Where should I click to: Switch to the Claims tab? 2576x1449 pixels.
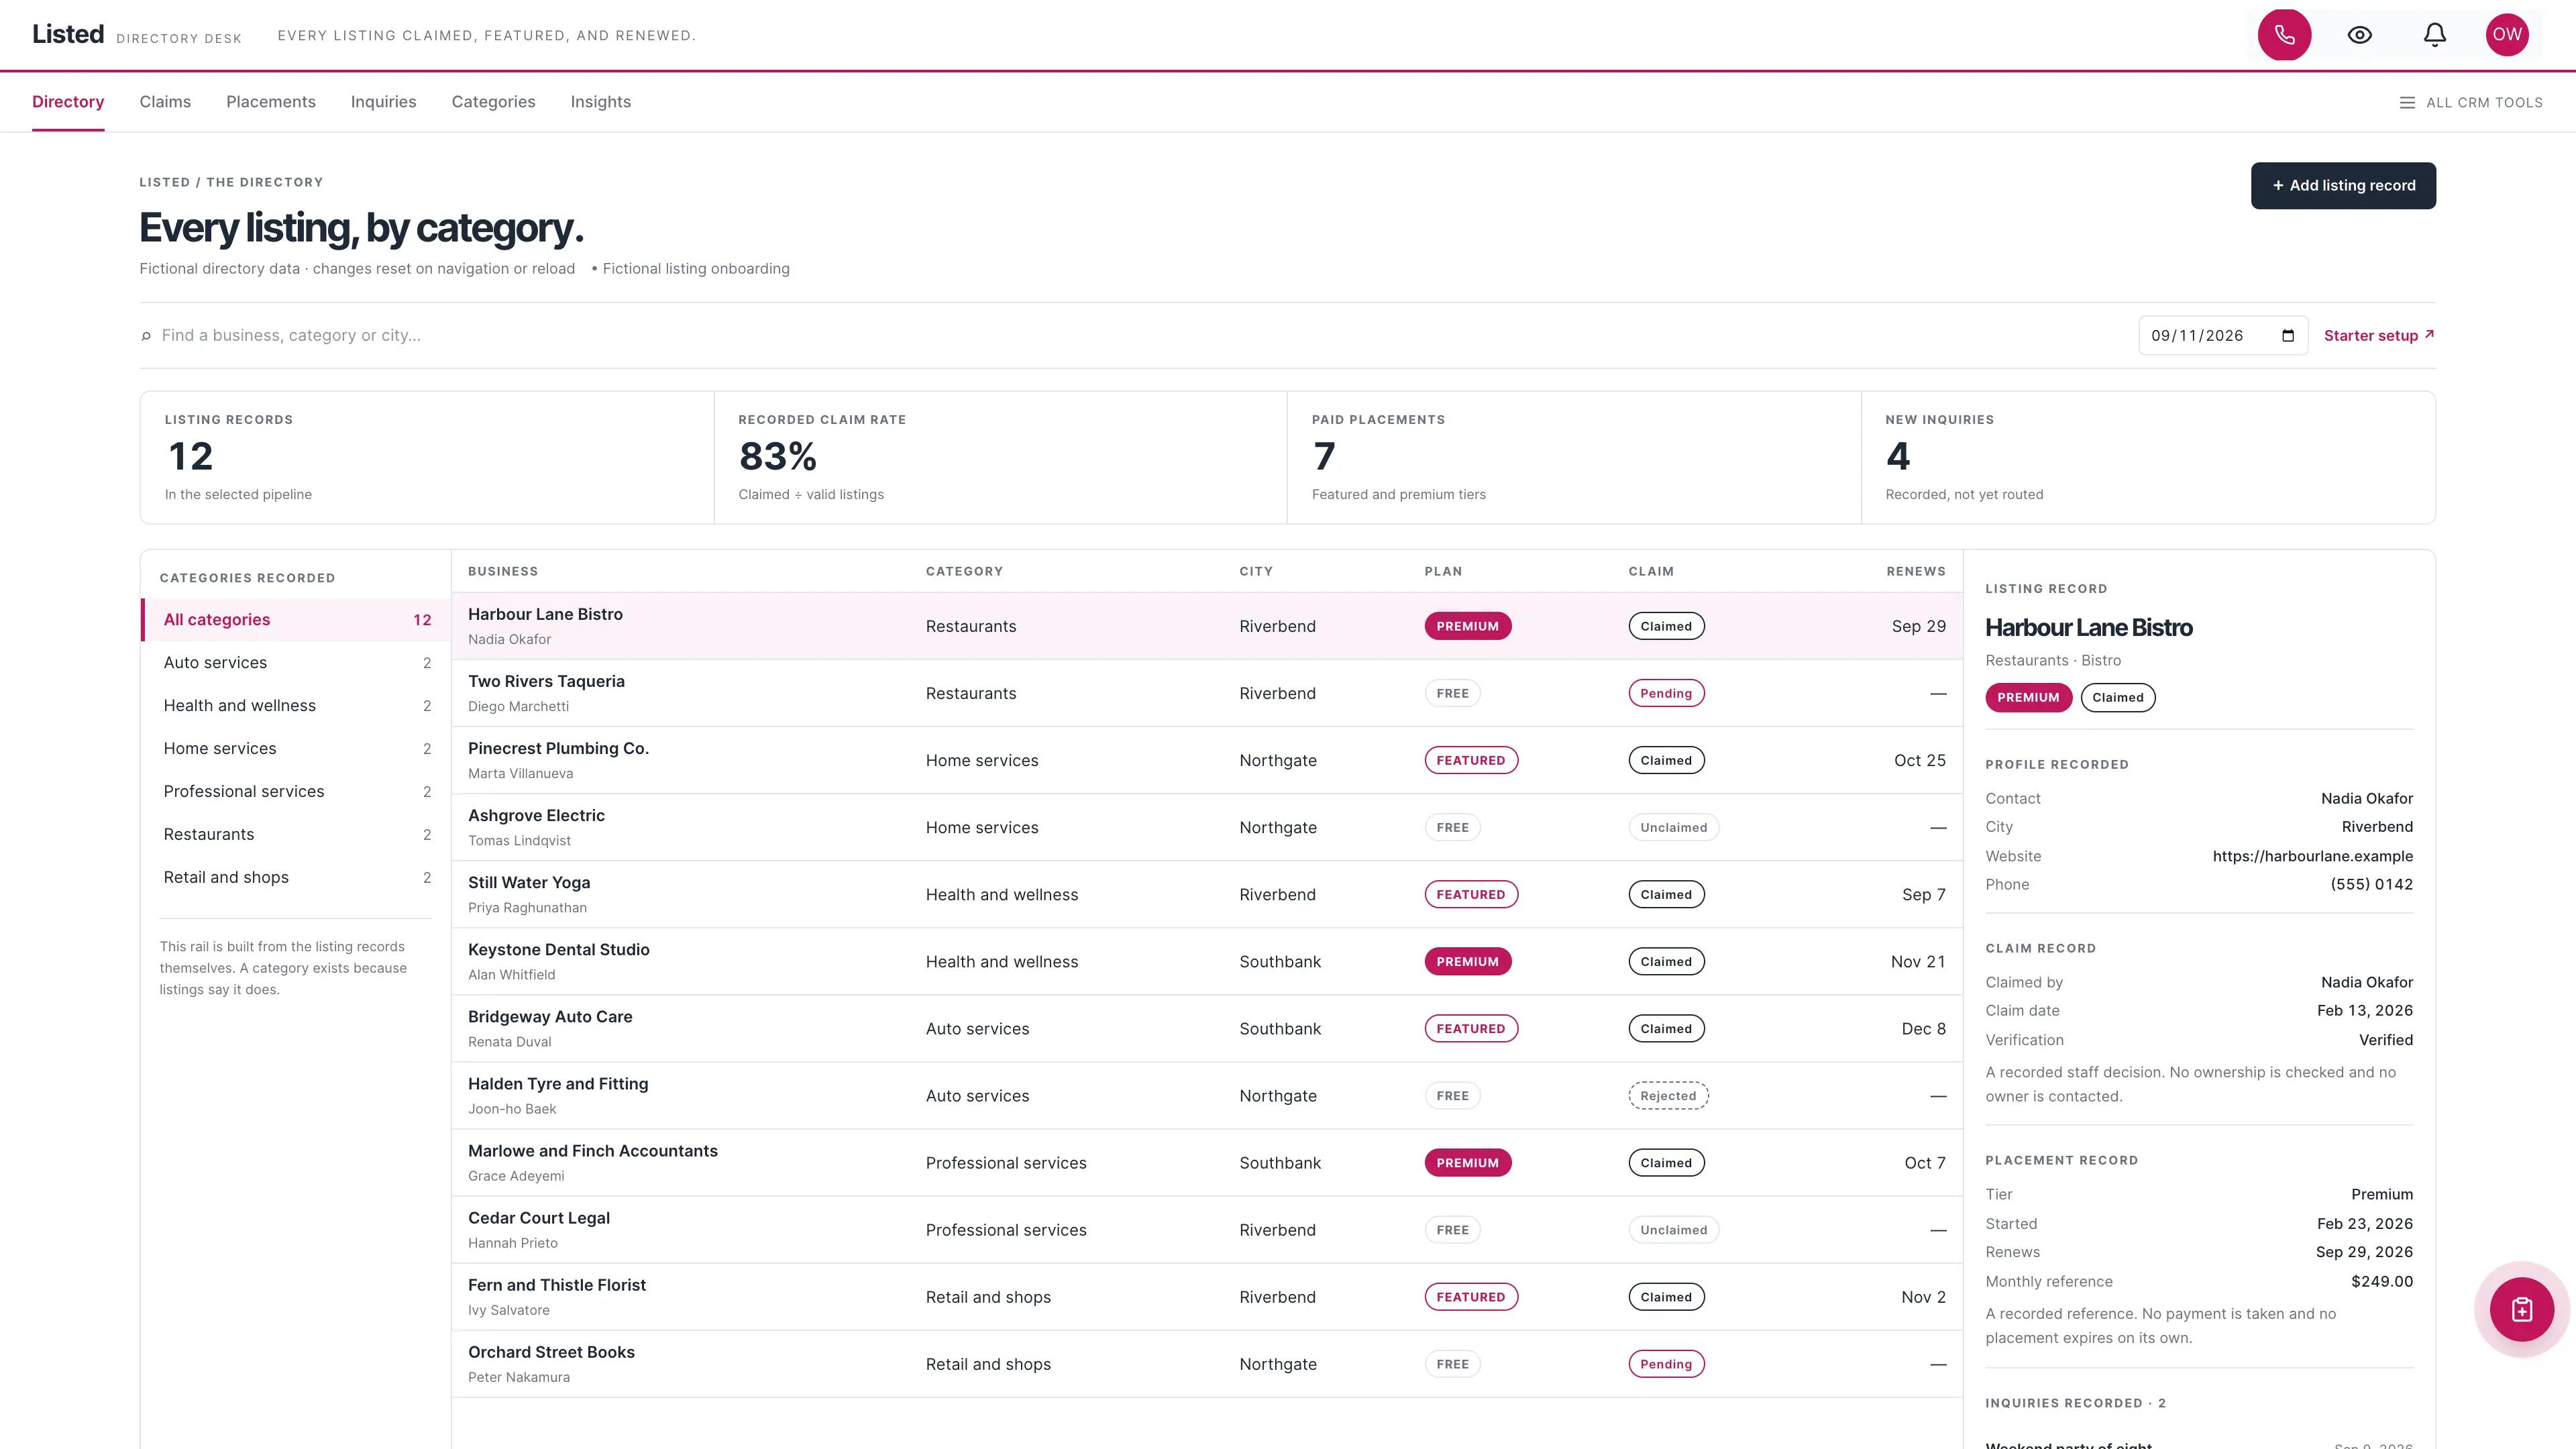(x=165, y=102)
